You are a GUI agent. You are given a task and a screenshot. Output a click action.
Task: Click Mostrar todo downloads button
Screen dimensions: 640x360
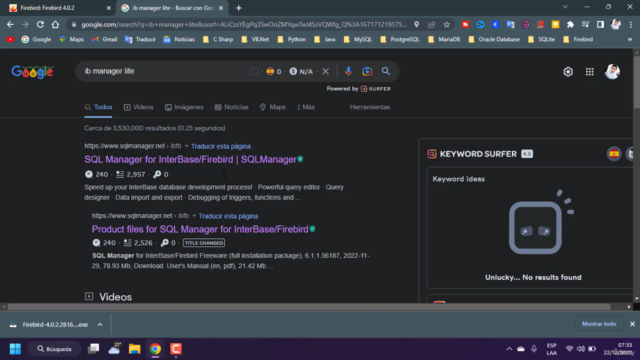[x=599, y=324]
